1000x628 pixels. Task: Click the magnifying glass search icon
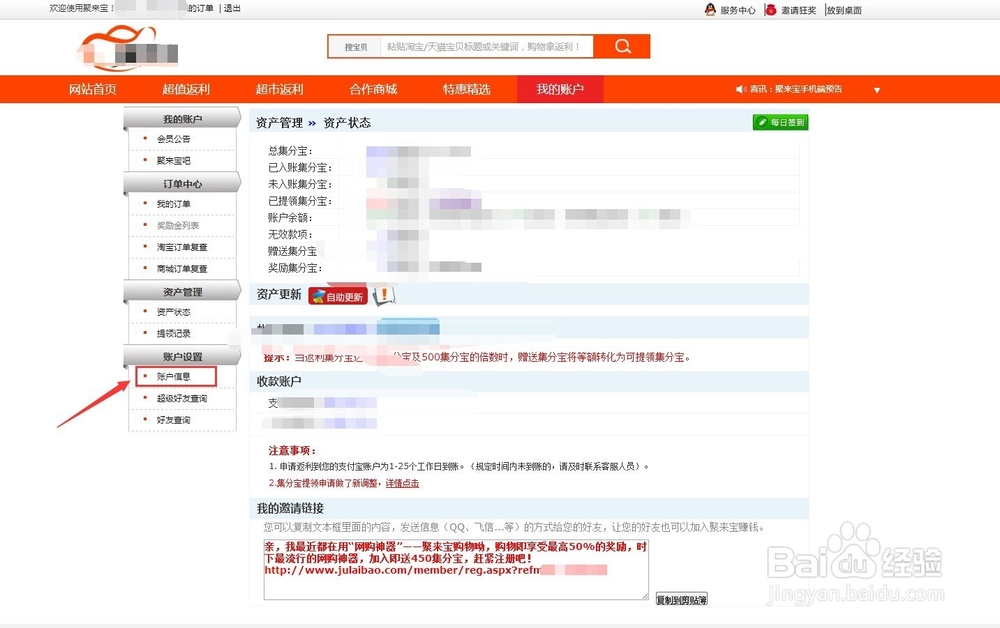pyautogui.click(x=622, y=46)
